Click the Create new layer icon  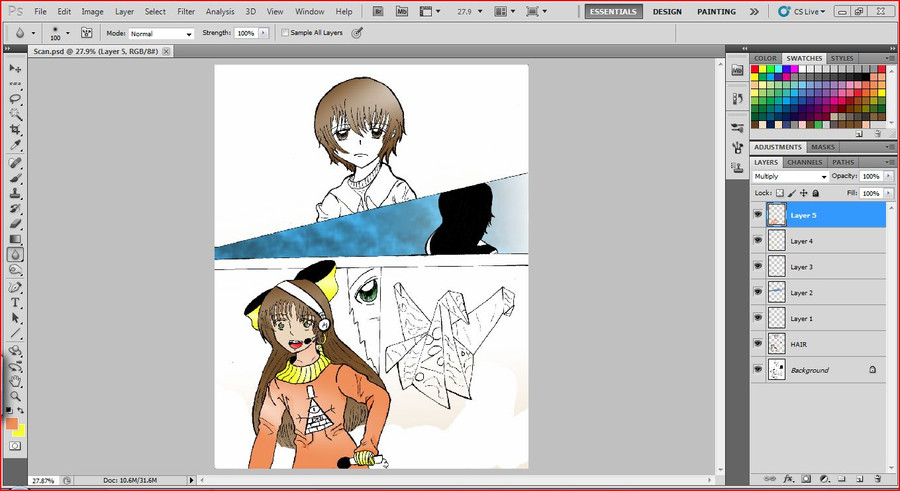point(859,478)
